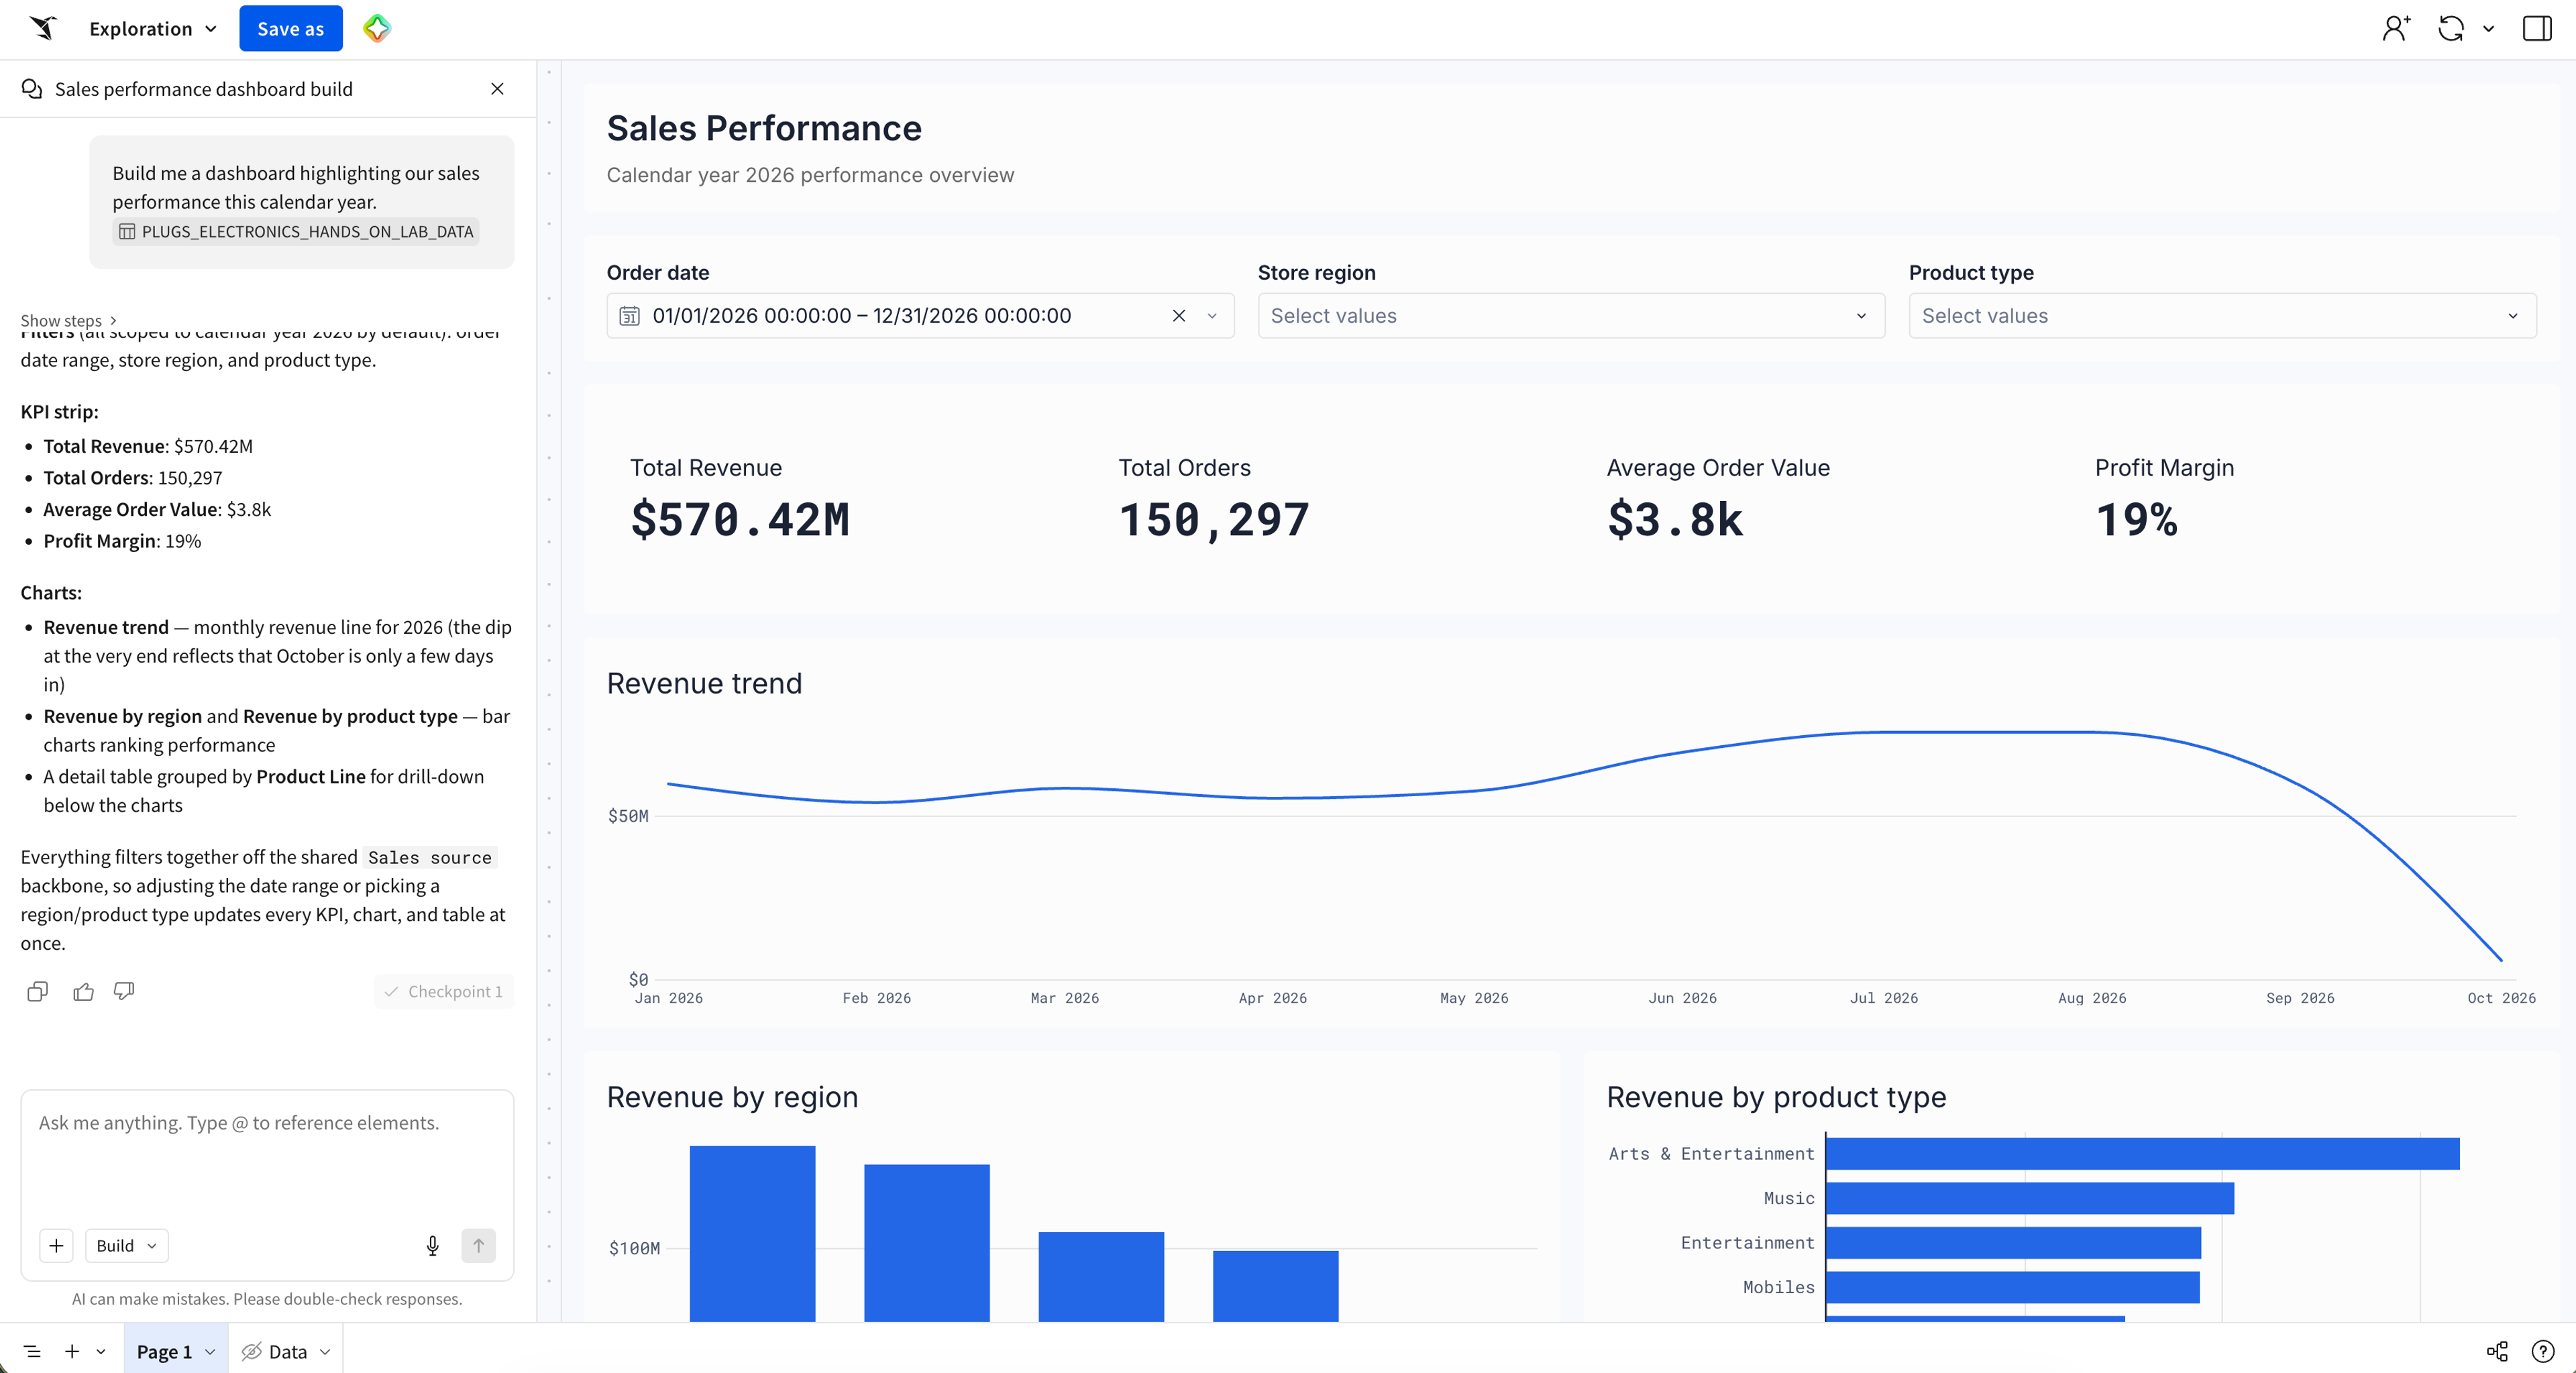The height and width of the screenshot is (1373, 2576).
Task: Click the Profit Margin 19% KPI
Action: point(2164,500)
